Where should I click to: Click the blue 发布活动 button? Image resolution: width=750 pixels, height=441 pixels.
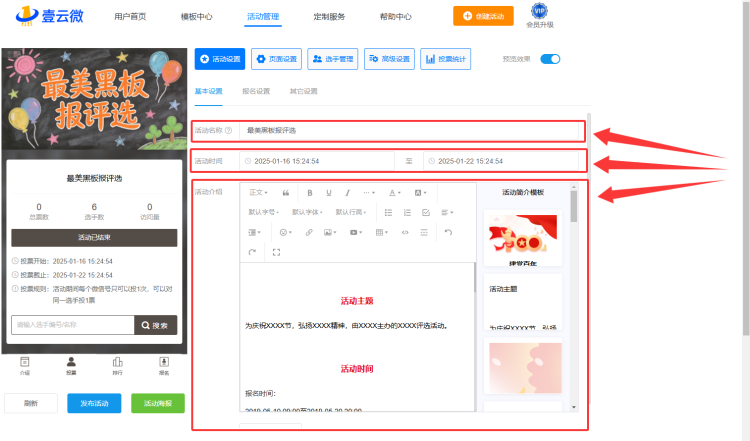tap(94, 403)
